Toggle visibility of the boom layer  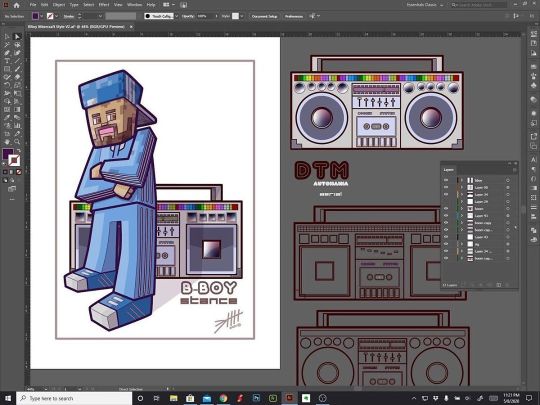446,209
